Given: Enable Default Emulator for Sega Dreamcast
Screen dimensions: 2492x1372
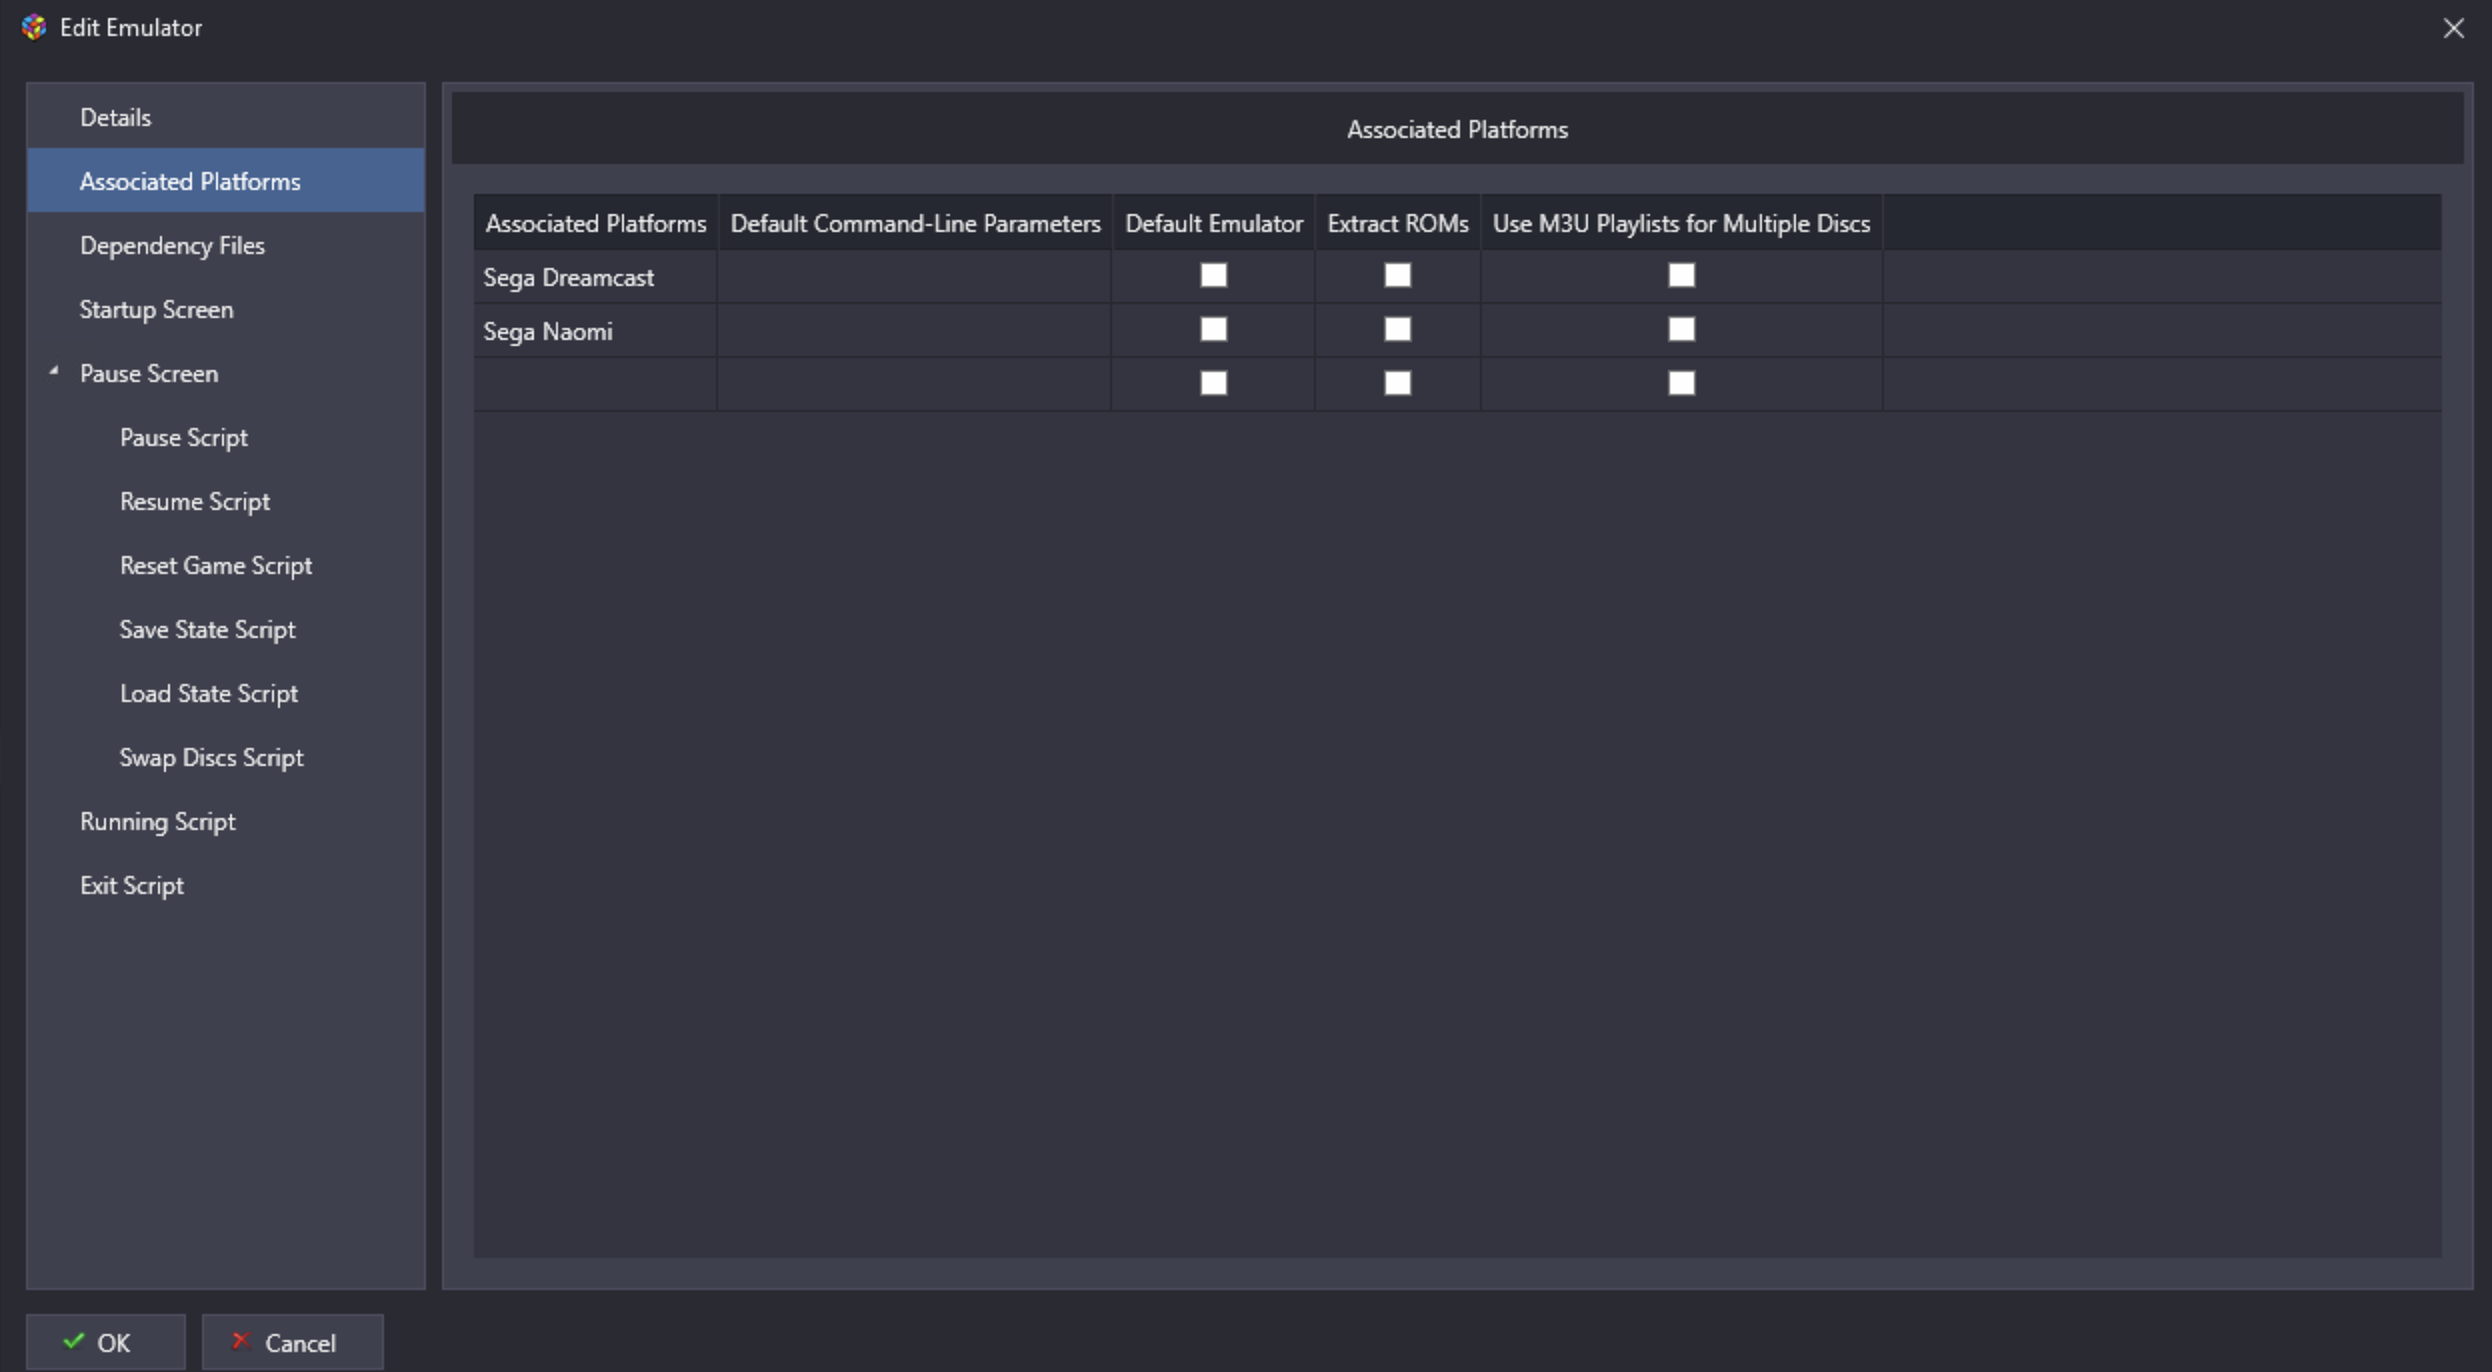Looking at the screenshot, I should click(x=1213, y=275).
